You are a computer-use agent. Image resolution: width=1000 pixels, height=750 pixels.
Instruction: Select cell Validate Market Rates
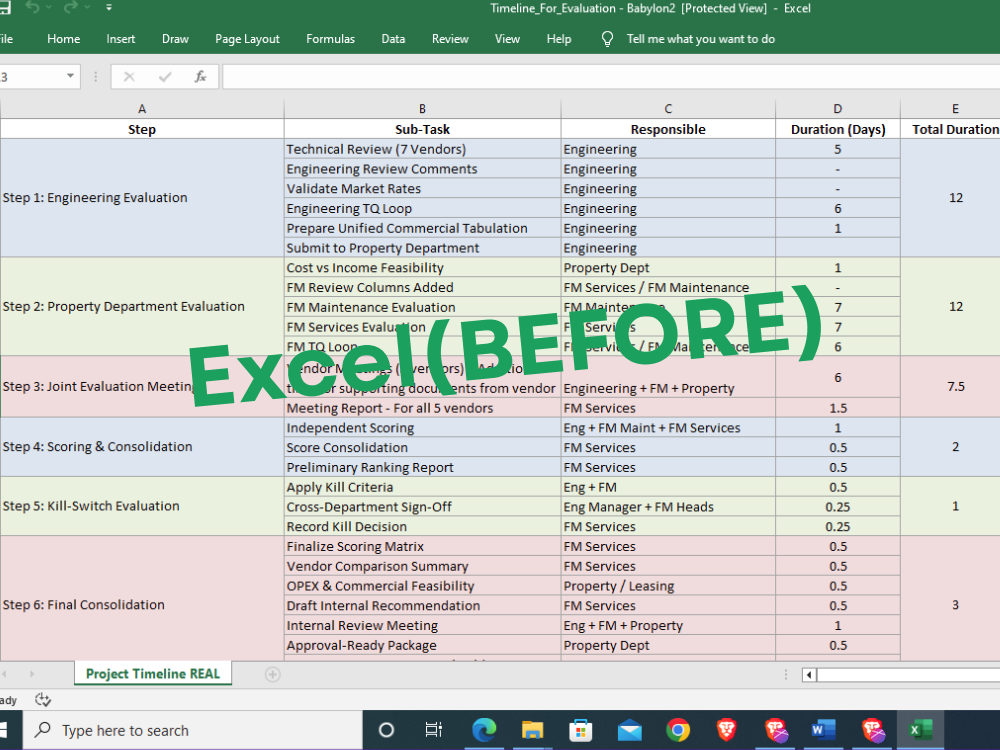click(422, 189)
